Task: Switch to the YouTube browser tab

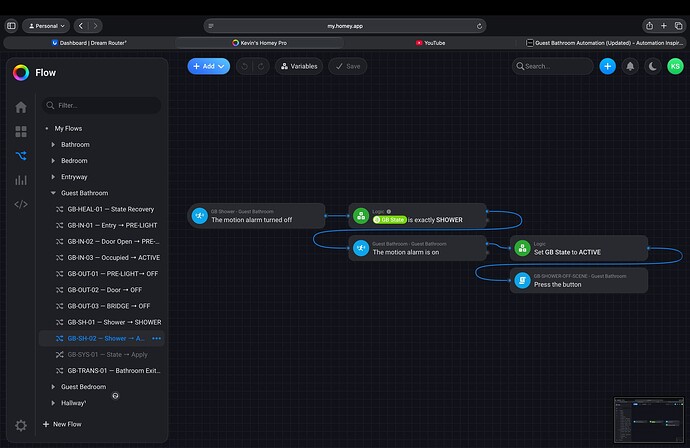Action: [430, 43]
